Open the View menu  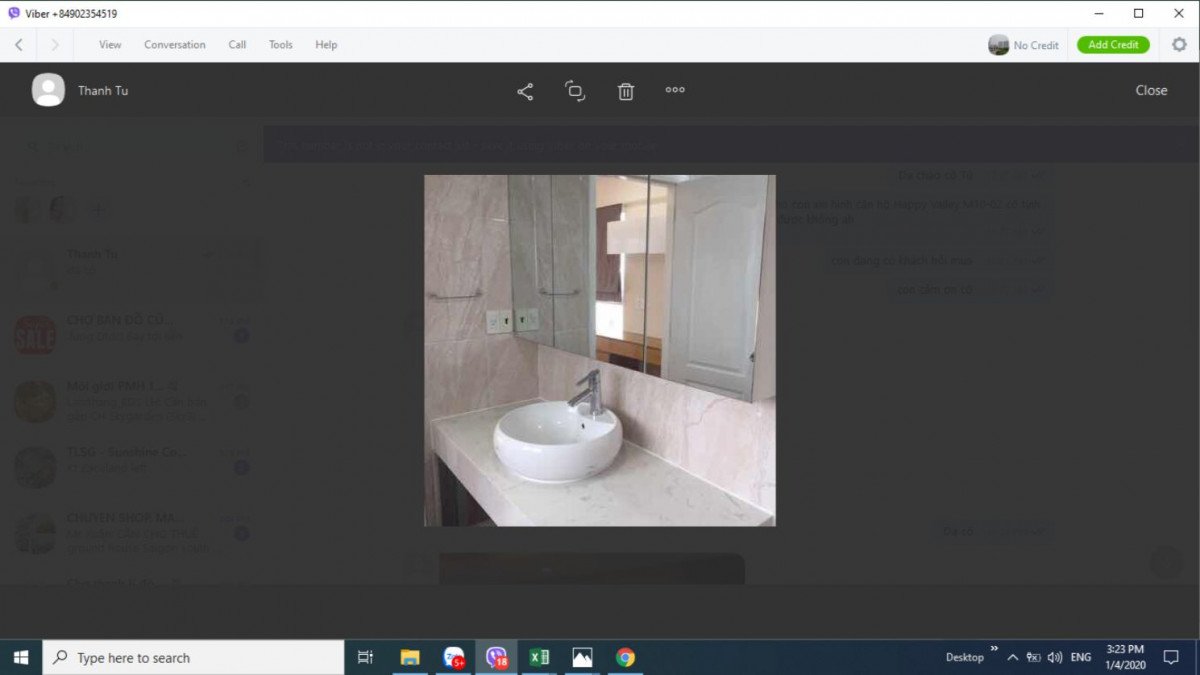(x=110, y=45)
